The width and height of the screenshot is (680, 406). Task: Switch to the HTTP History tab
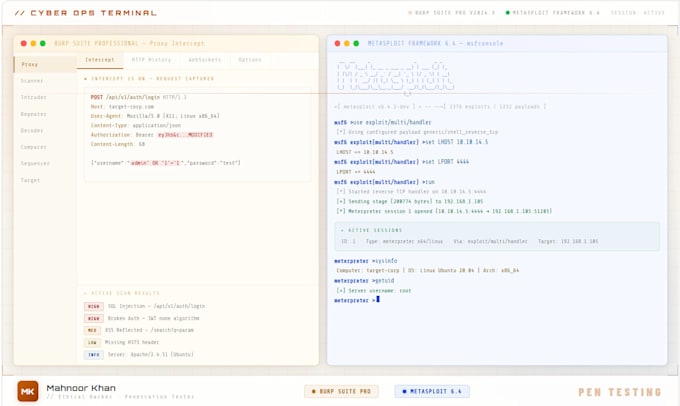point(151,60)
